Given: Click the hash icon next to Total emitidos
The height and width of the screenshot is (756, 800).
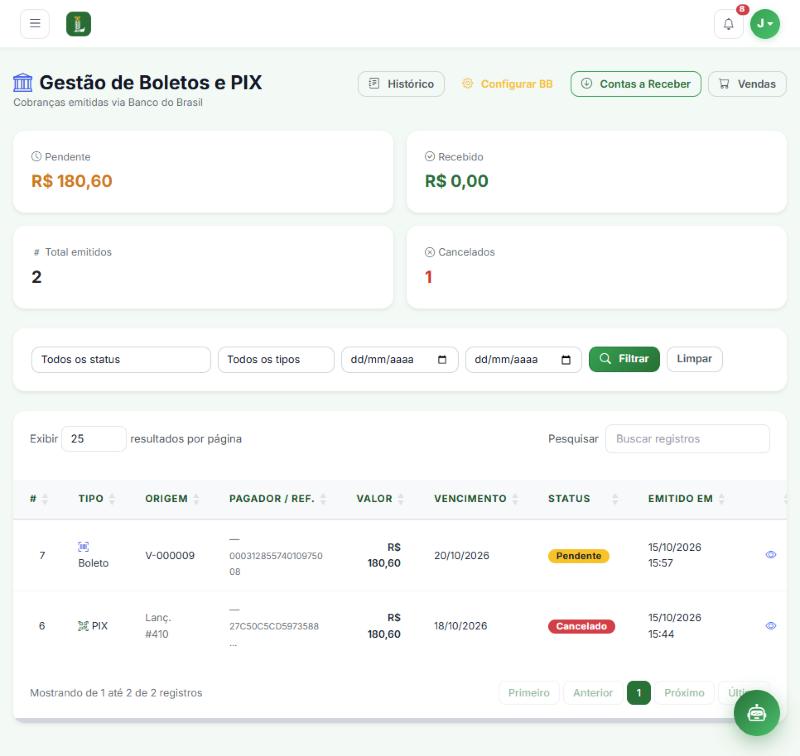Looking at the screenshot, I should (x=36, y=252).
